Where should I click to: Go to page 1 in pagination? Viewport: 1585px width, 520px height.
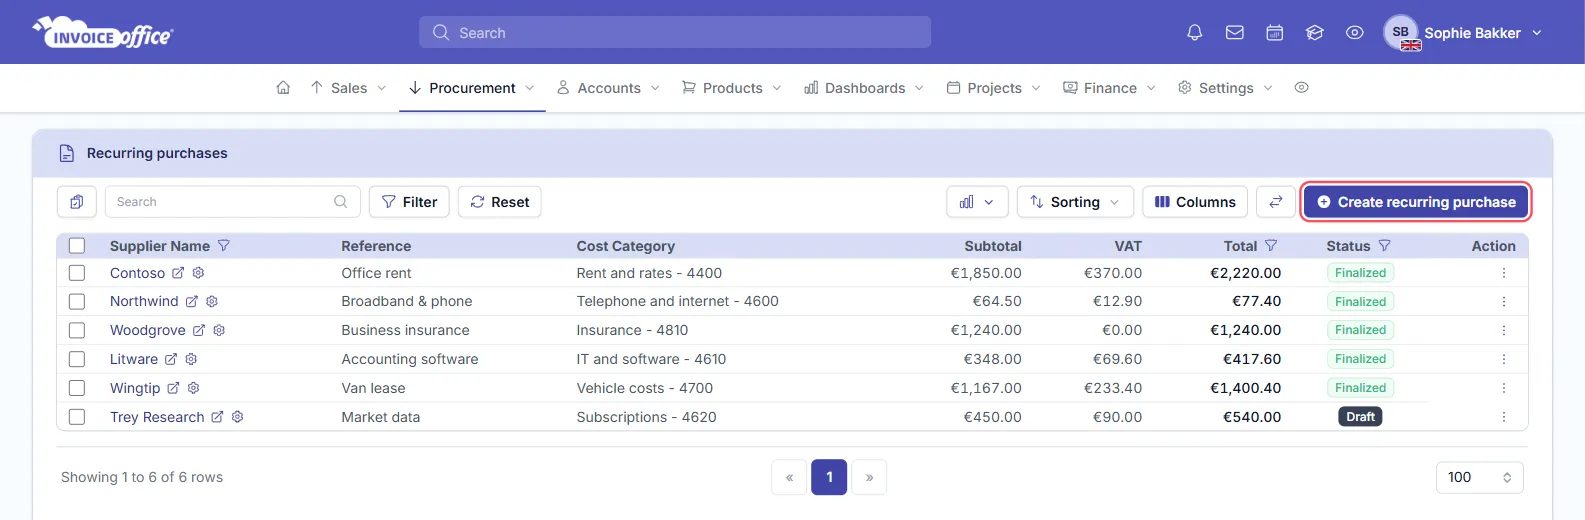[829, 477]
